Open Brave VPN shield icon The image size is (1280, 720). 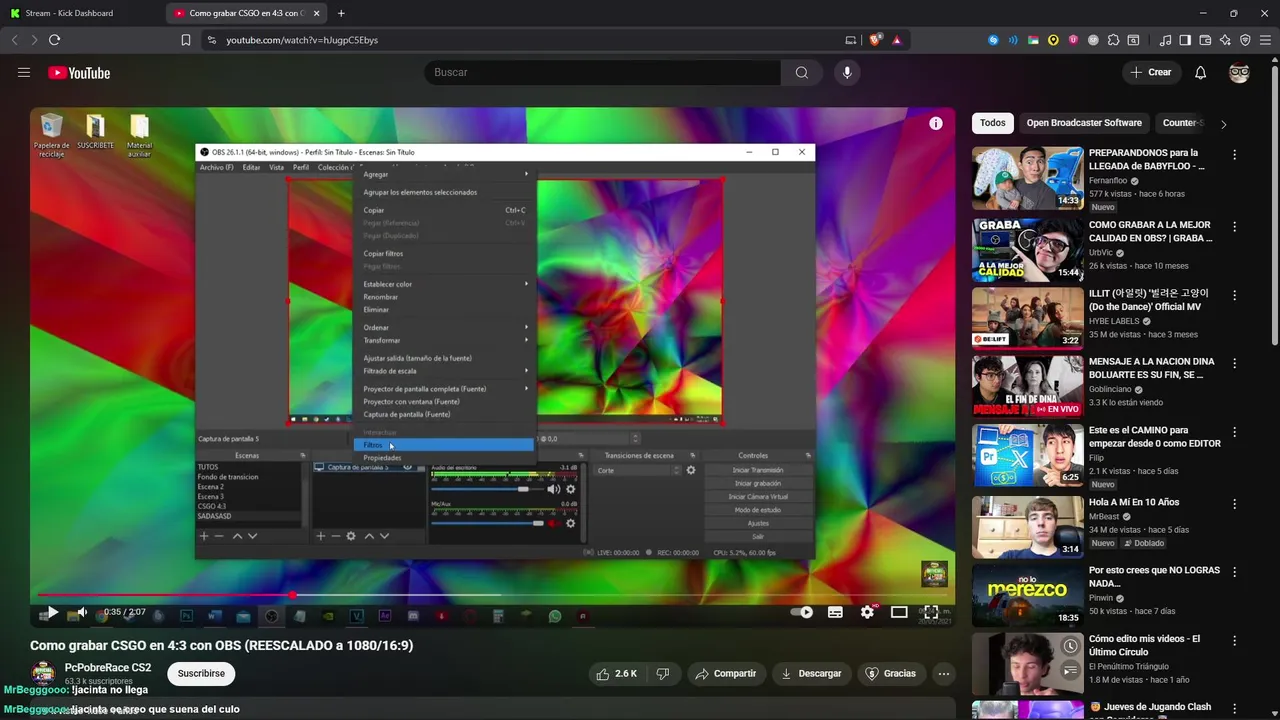1245,40
